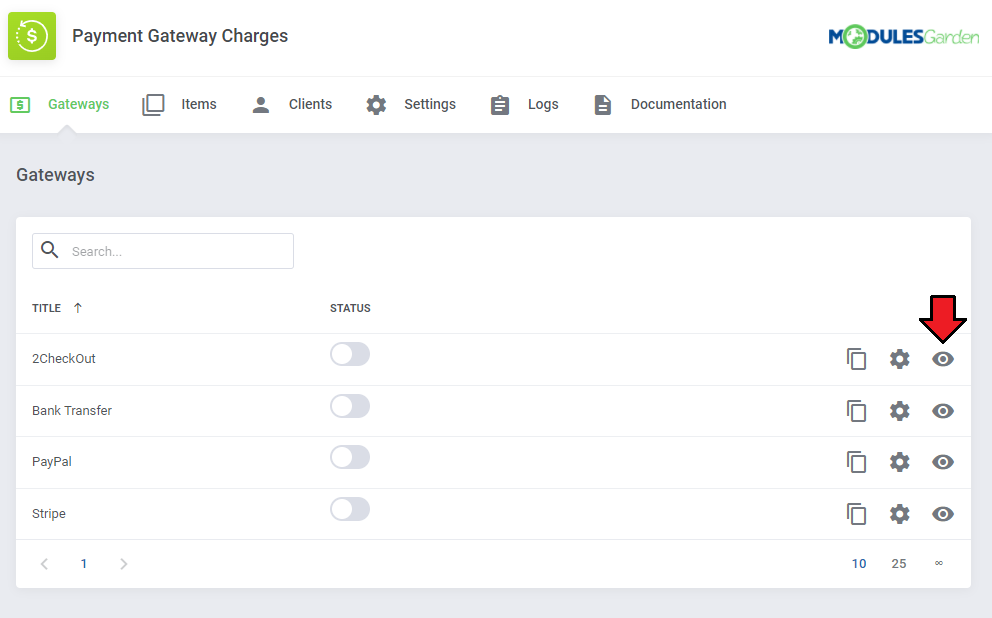Switch to the Gateways tab

point(78,104)
